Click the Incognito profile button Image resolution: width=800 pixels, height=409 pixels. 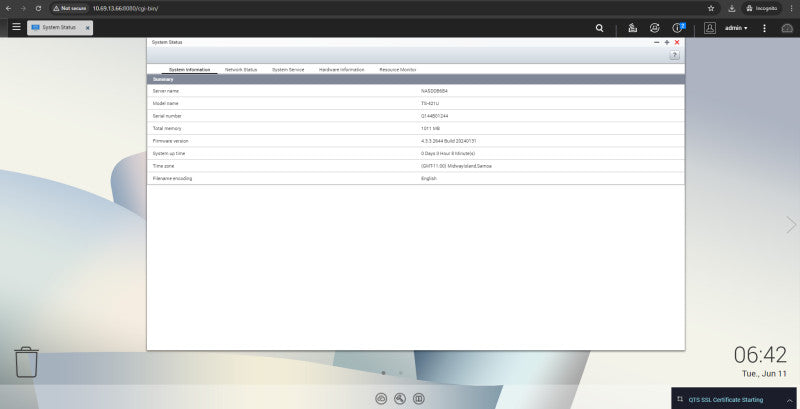point(762,9)
